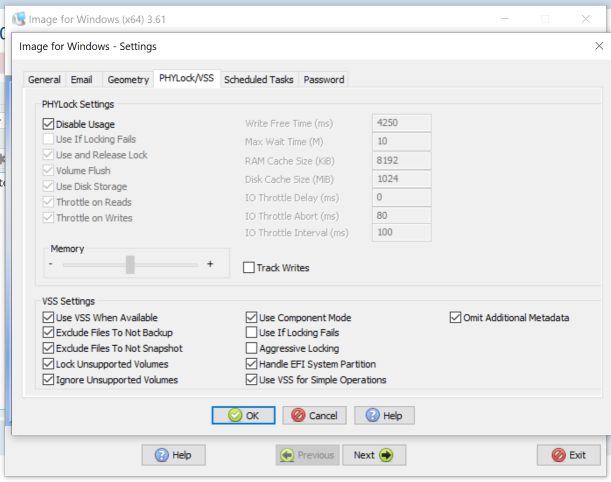Click the VSS Settings group label

coord(69,301)
